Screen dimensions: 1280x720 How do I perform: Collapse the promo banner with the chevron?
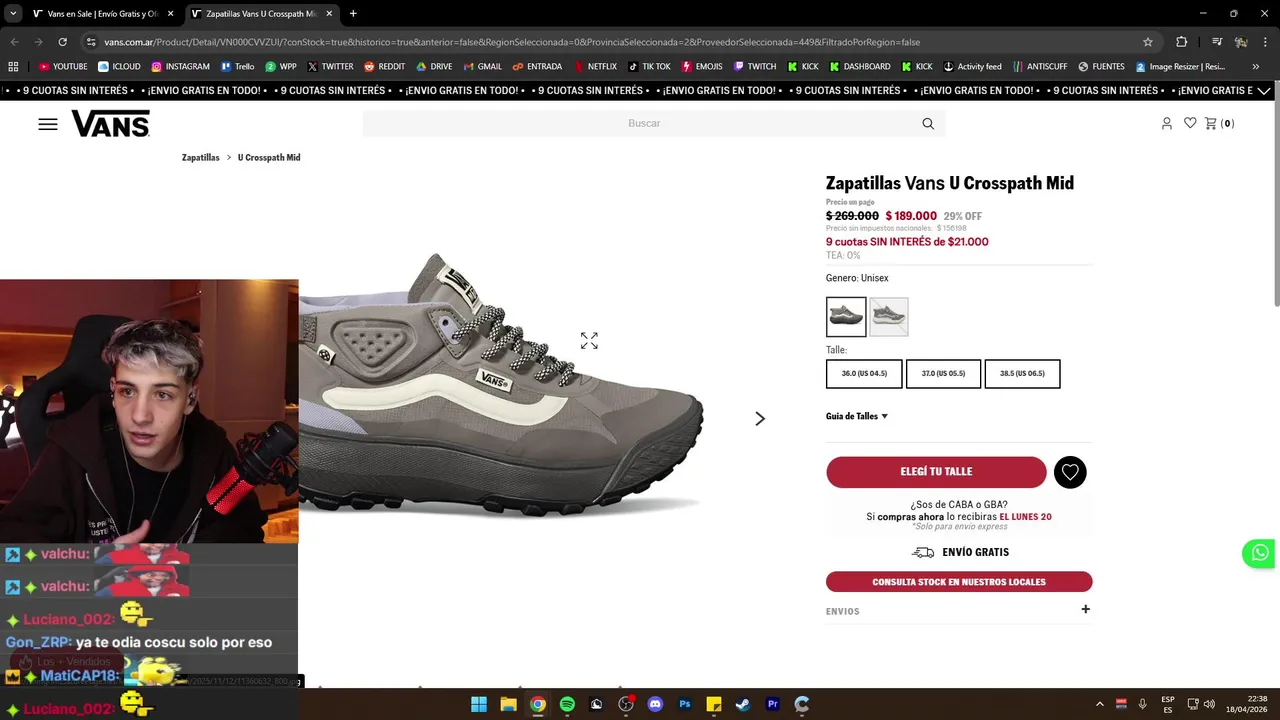(1264, 90)
